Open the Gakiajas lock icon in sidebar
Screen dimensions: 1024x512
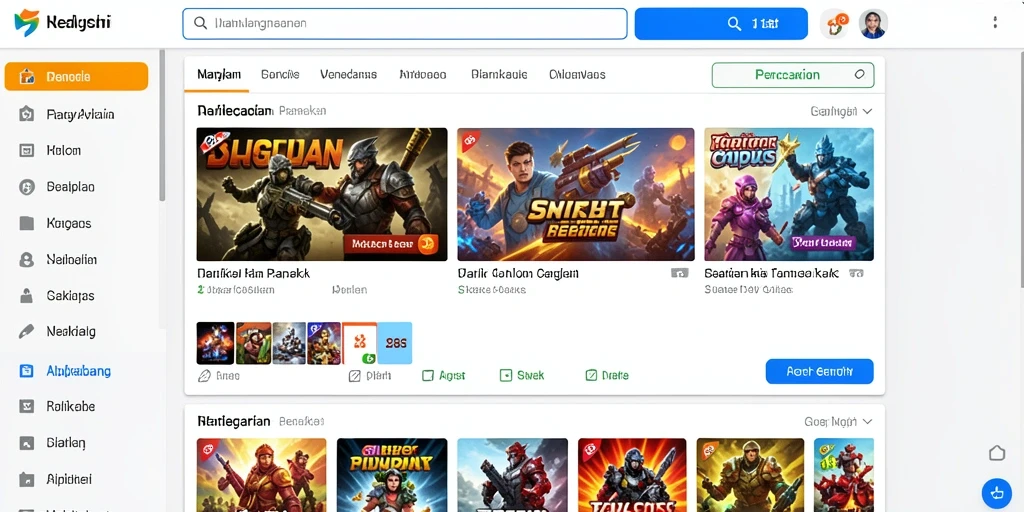click(27, 296)
